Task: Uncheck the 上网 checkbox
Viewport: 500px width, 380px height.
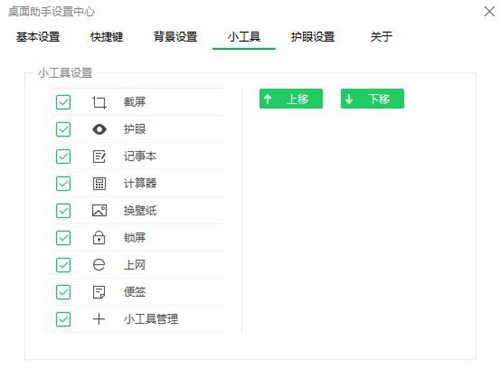Action: click(x=63, y=265)
